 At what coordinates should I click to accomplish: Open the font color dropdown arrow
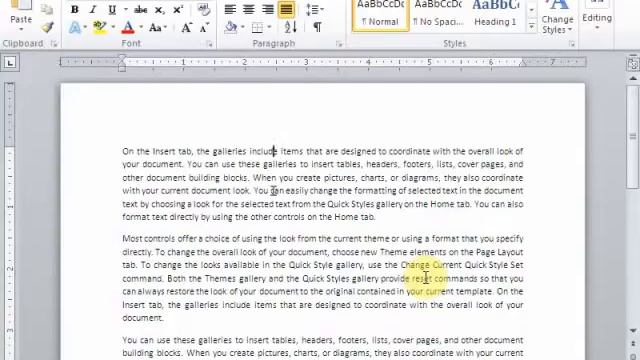click(x=141, y=28)
